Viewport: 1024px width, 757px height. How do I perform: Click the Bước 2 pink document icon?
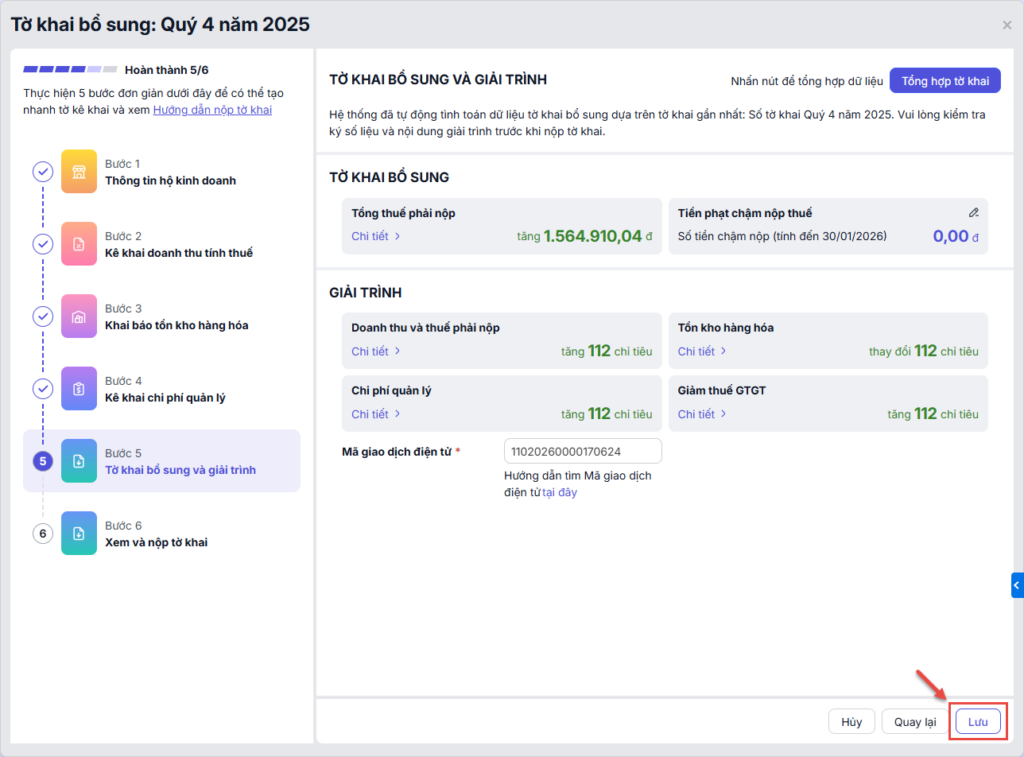click(x=79, y=244)
